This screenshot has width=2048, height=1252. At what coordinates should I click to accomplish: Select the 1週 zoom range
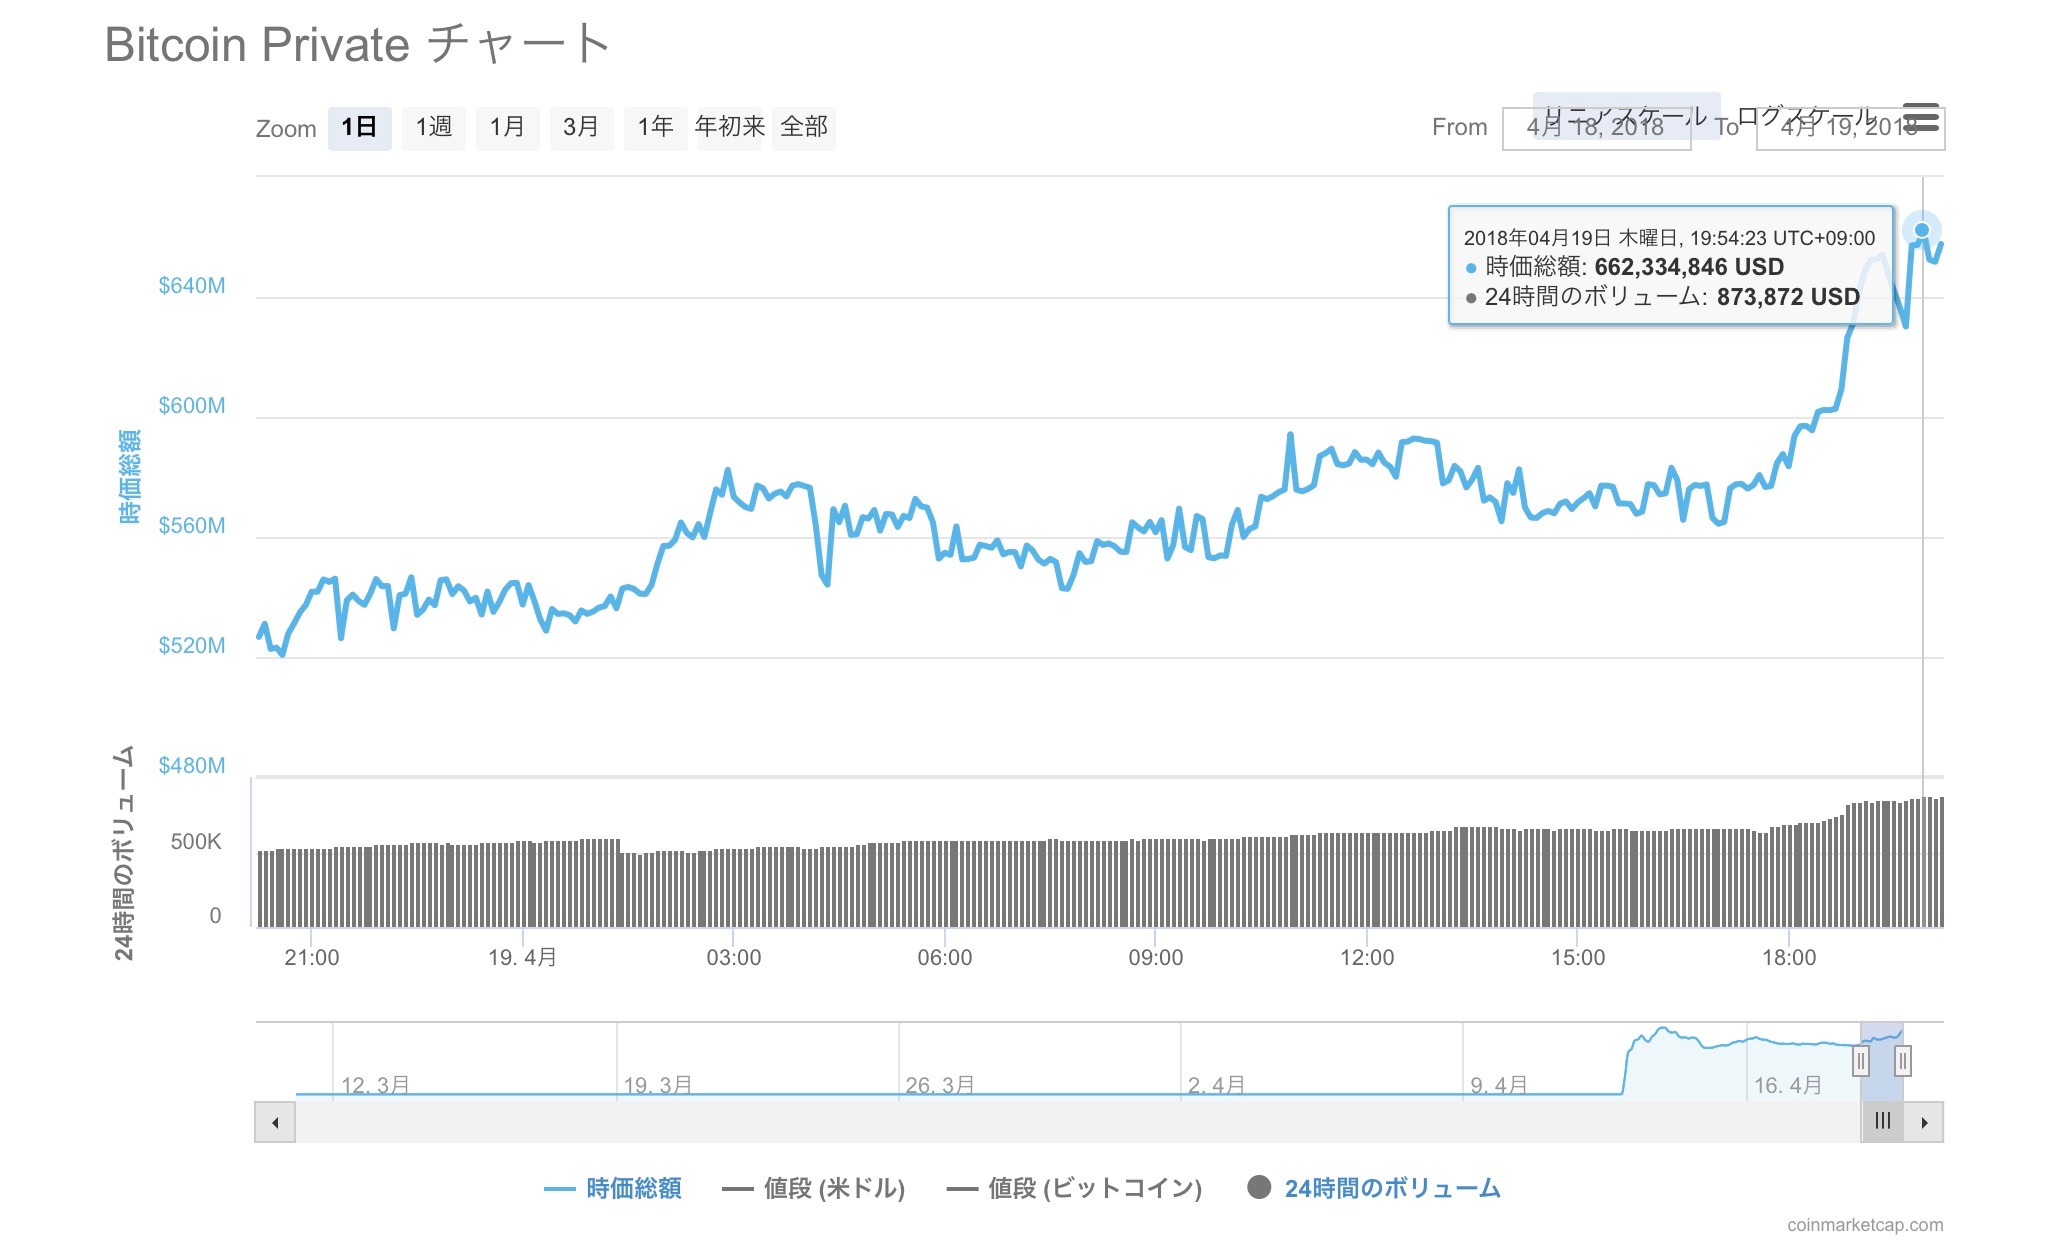click(x=433, y=128)
